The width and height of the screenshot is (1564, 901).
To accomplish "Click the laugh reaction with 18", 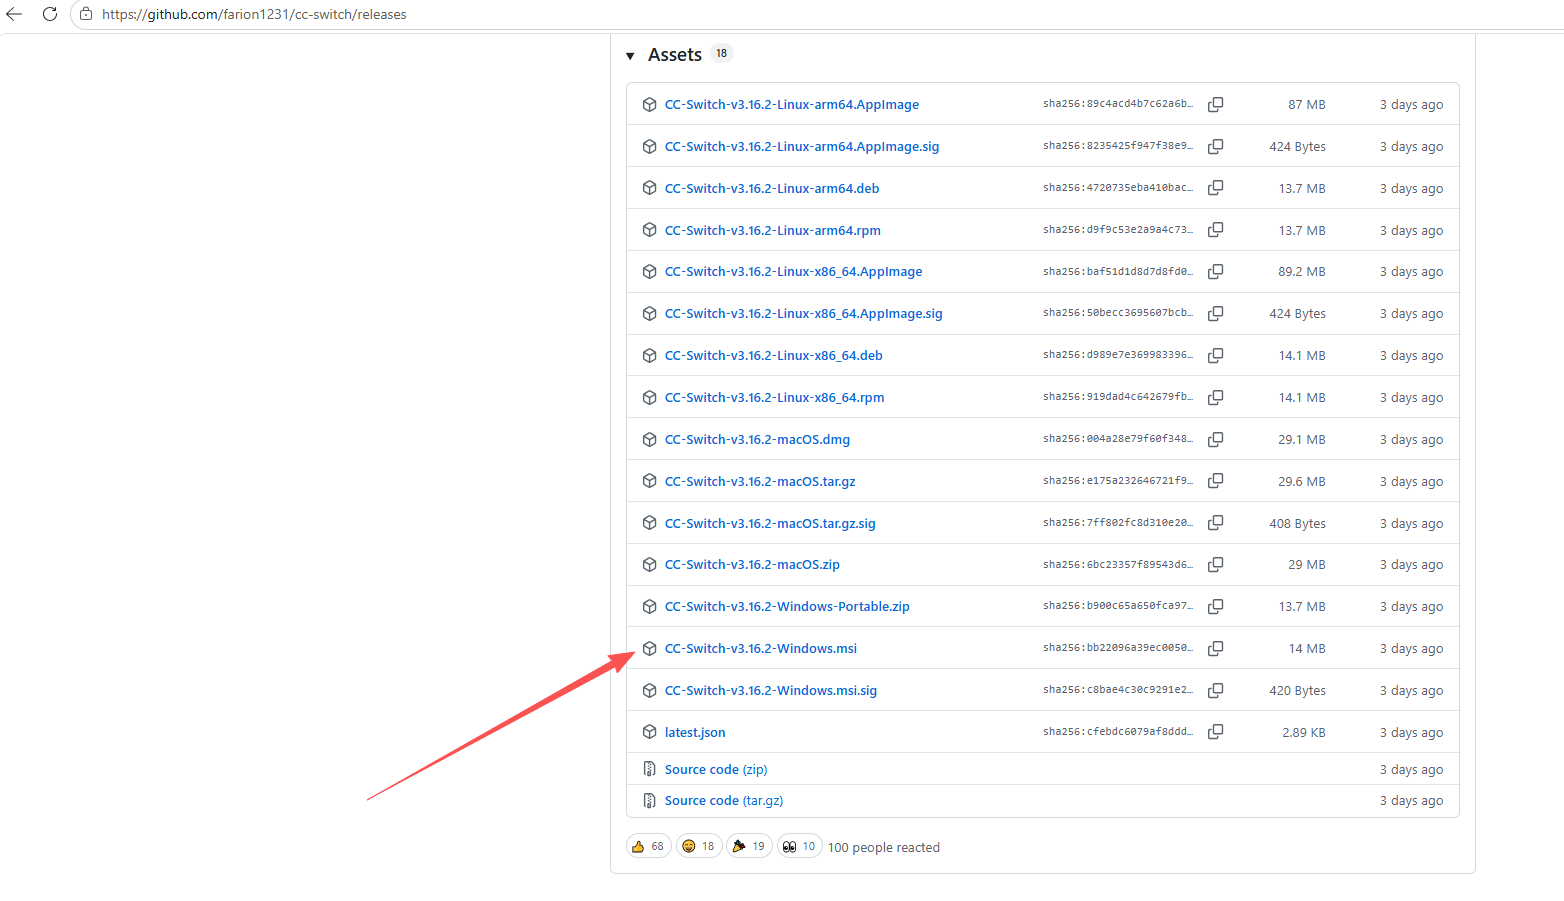I will tap(699, 847).
